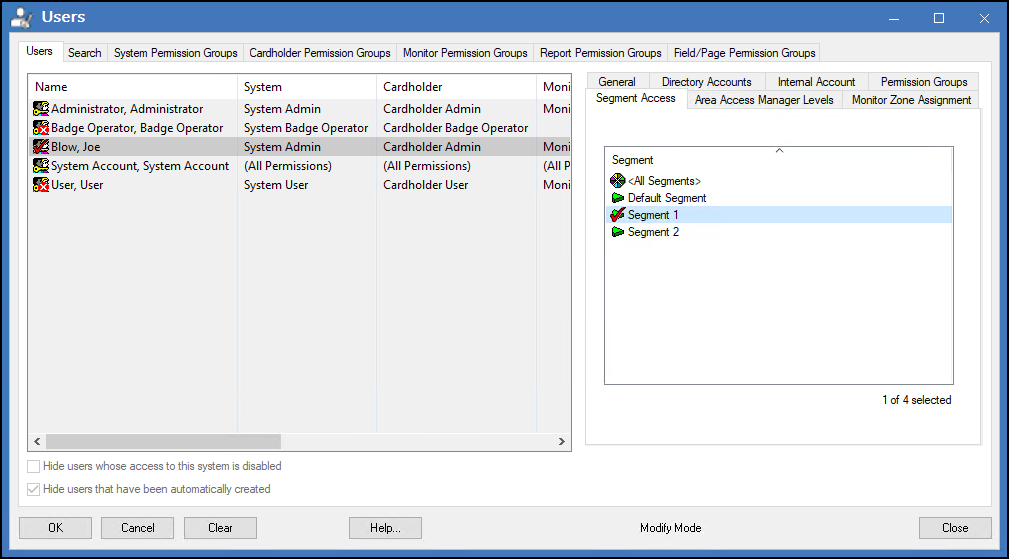This screenshot has width=1009, height=559.
Task: Switch to the General tab
Action: point(617,82)
